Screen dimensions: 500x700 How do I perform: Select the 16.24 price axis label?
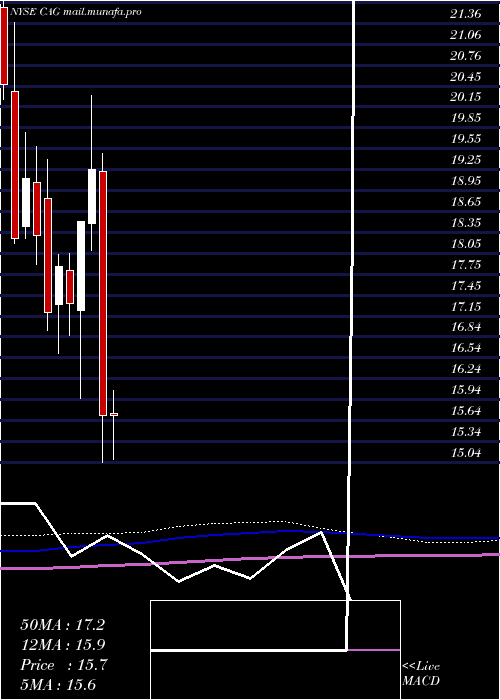click(466, 369)
